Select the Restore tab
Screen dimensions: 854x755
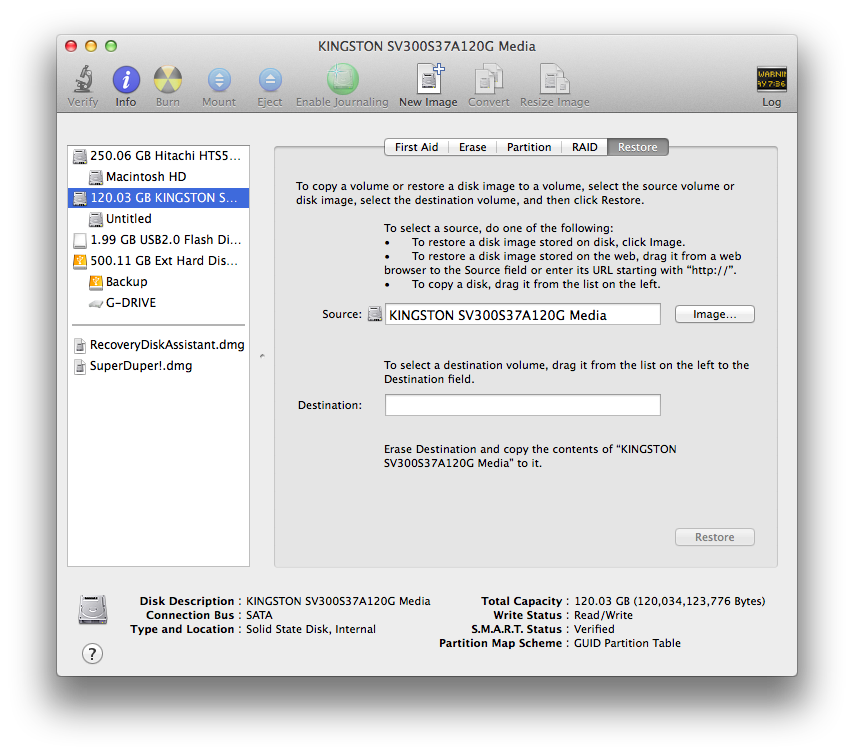pyautogui.click(x=638, y=147)
